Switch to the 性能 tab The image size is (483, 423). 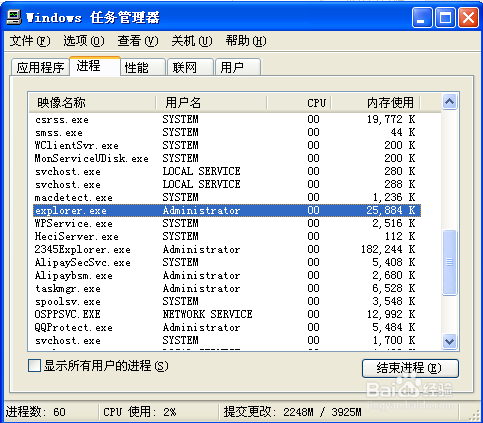pos(143,68)
